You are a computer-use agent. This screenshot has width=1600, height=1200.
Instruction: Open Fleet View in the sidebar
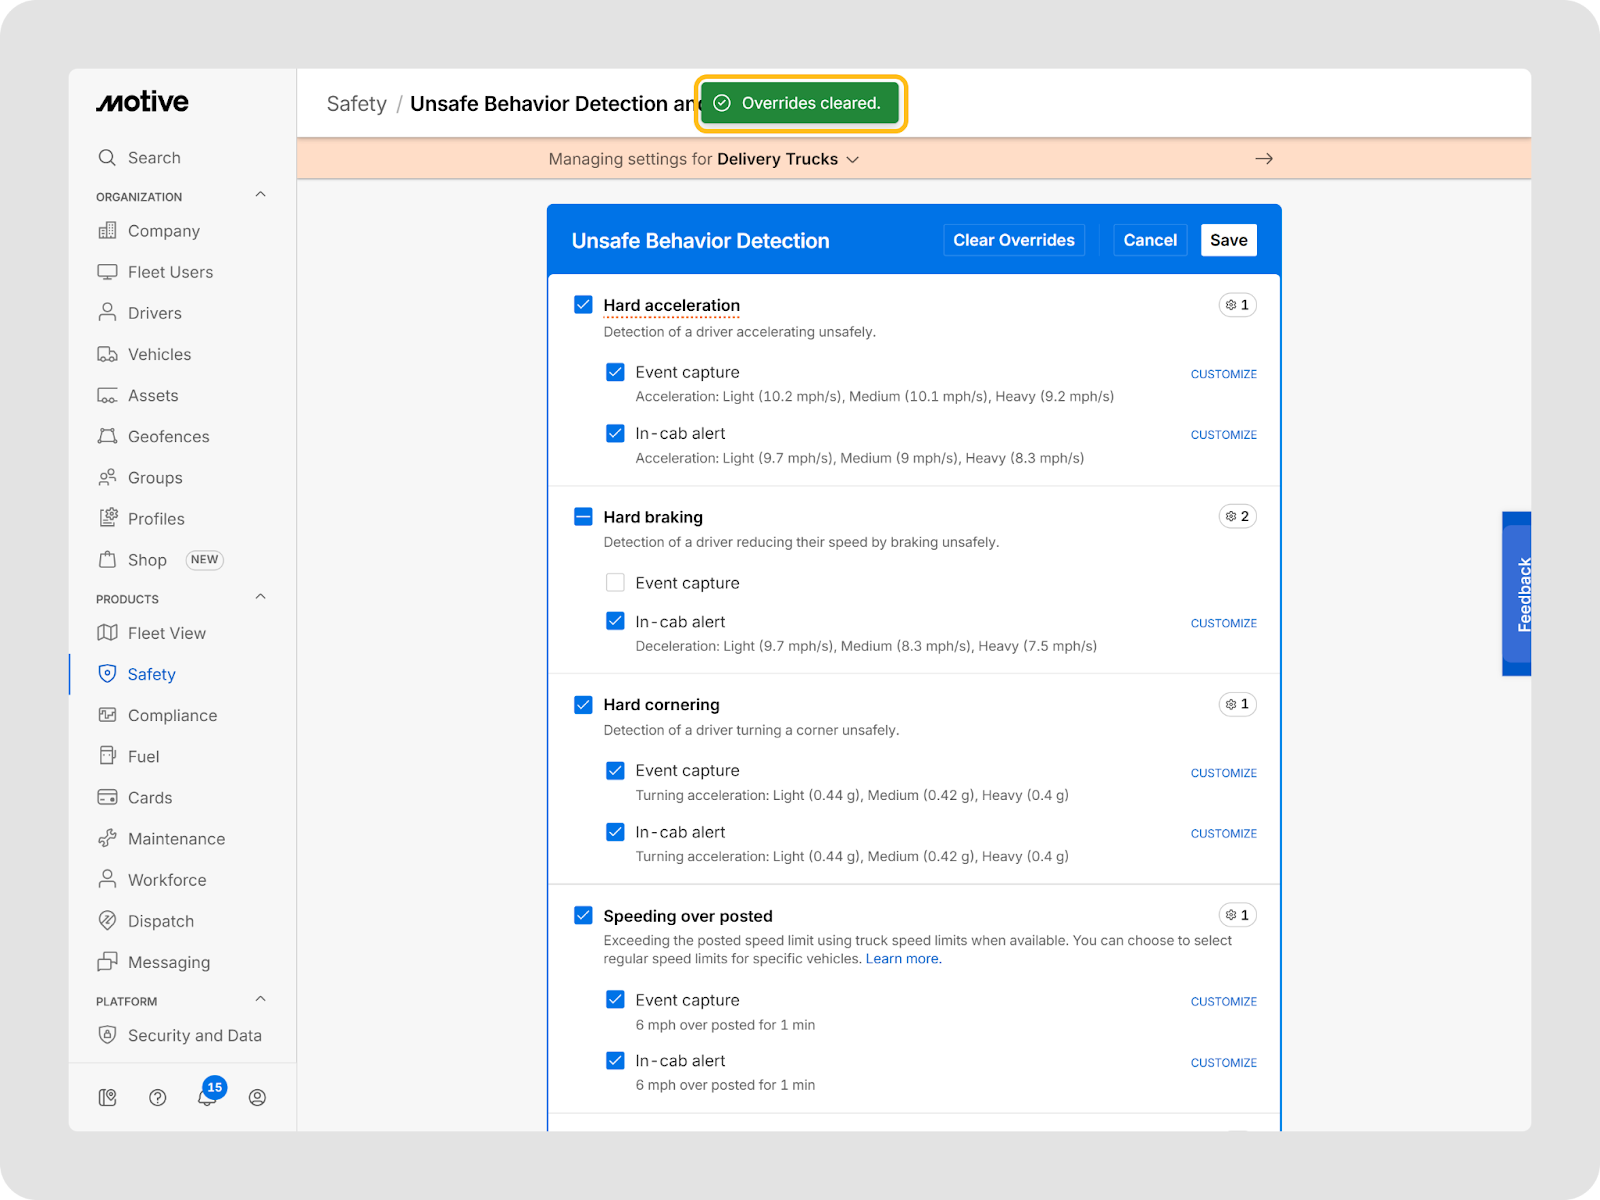[166, 633]
